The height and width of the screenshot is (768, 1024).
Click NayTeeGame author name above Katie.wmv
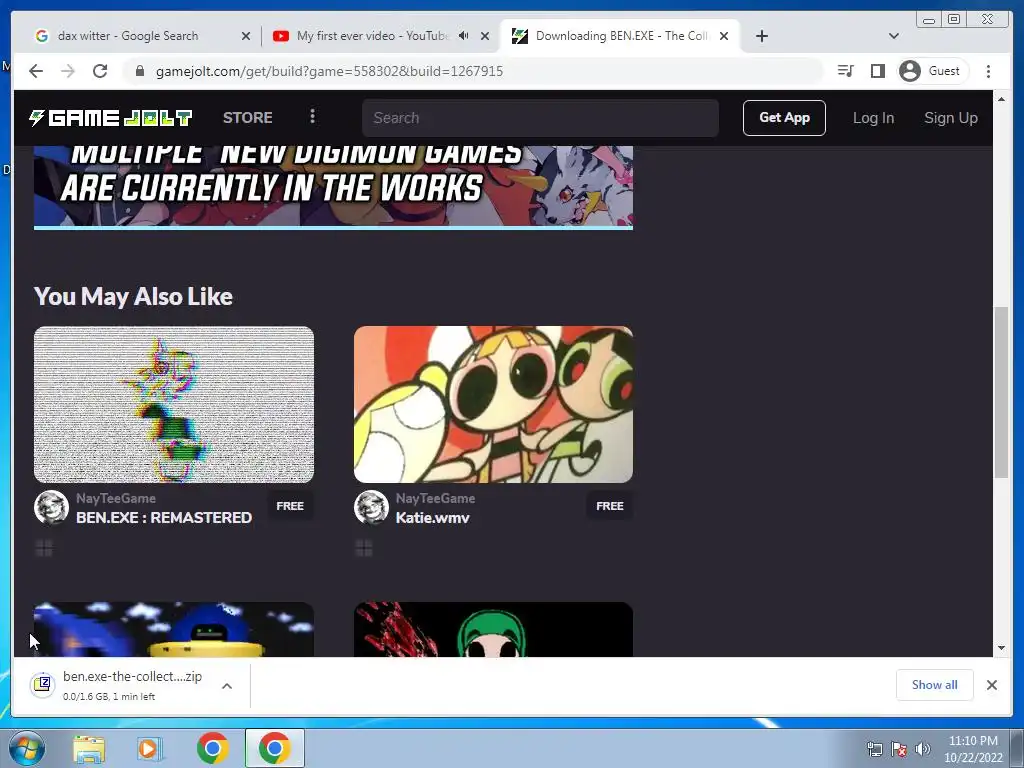[435, 498]
